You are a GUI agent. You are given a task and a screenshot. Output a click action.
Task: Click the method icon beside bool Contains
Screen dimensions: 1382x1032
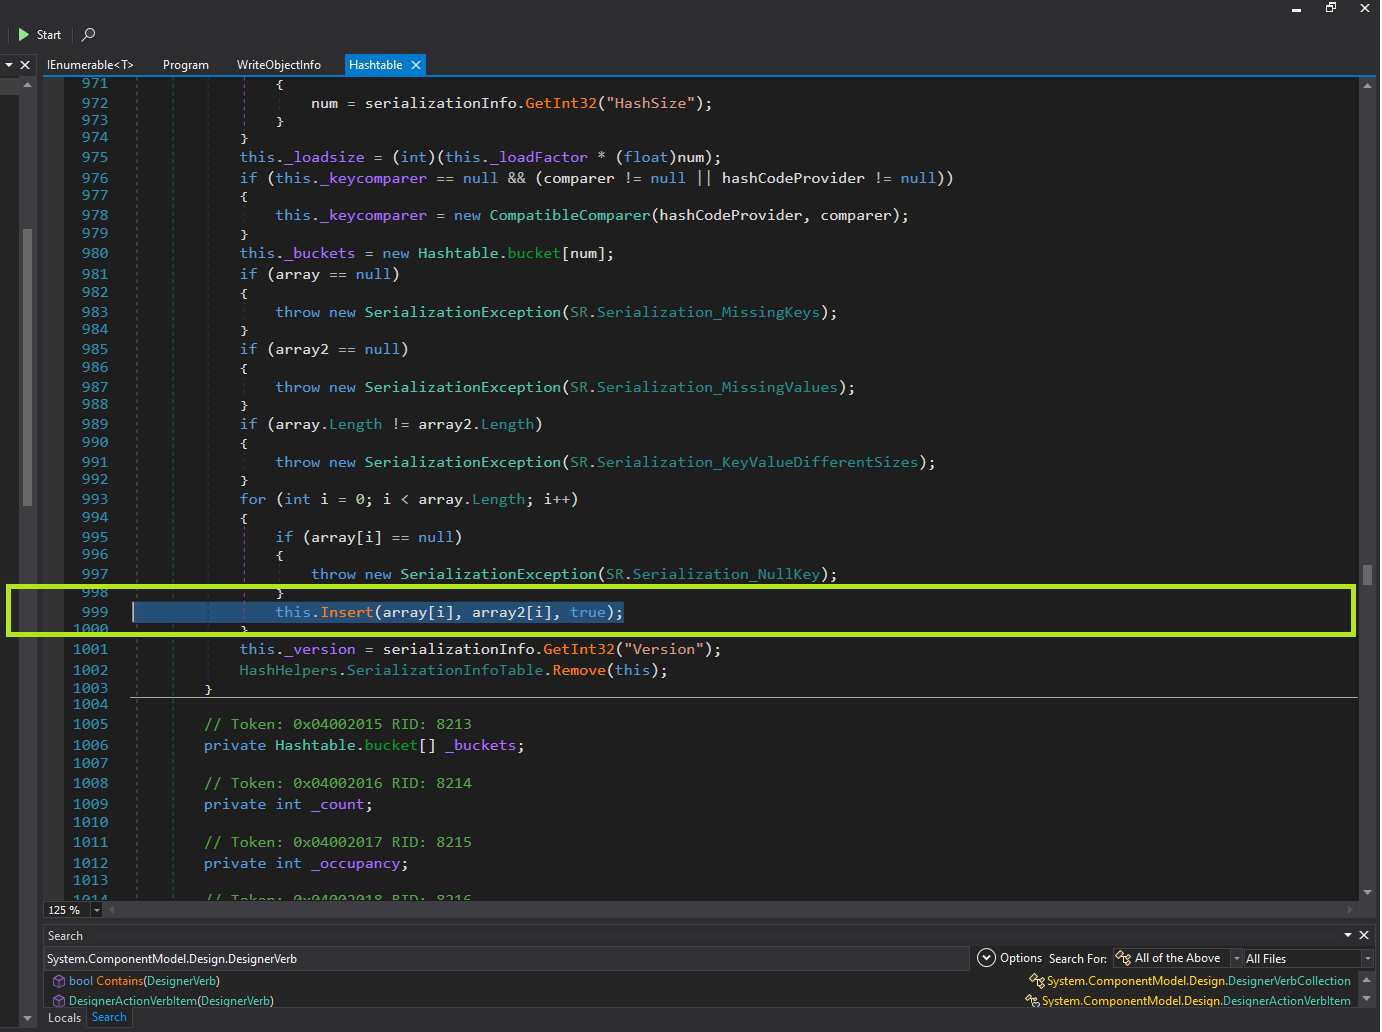[59, 981]
